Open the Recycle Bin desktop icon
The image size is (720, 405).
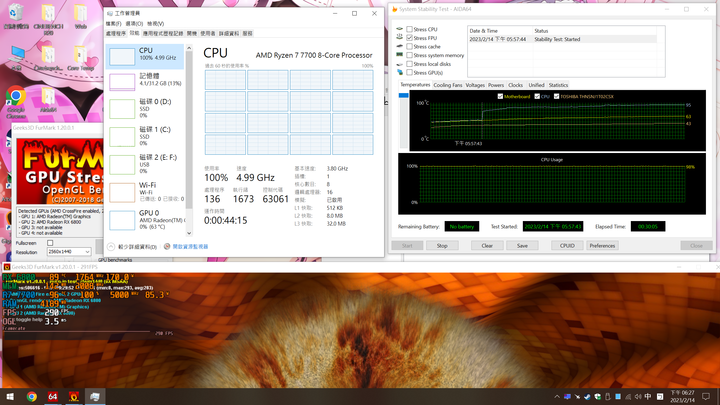(x=16, y=16)
